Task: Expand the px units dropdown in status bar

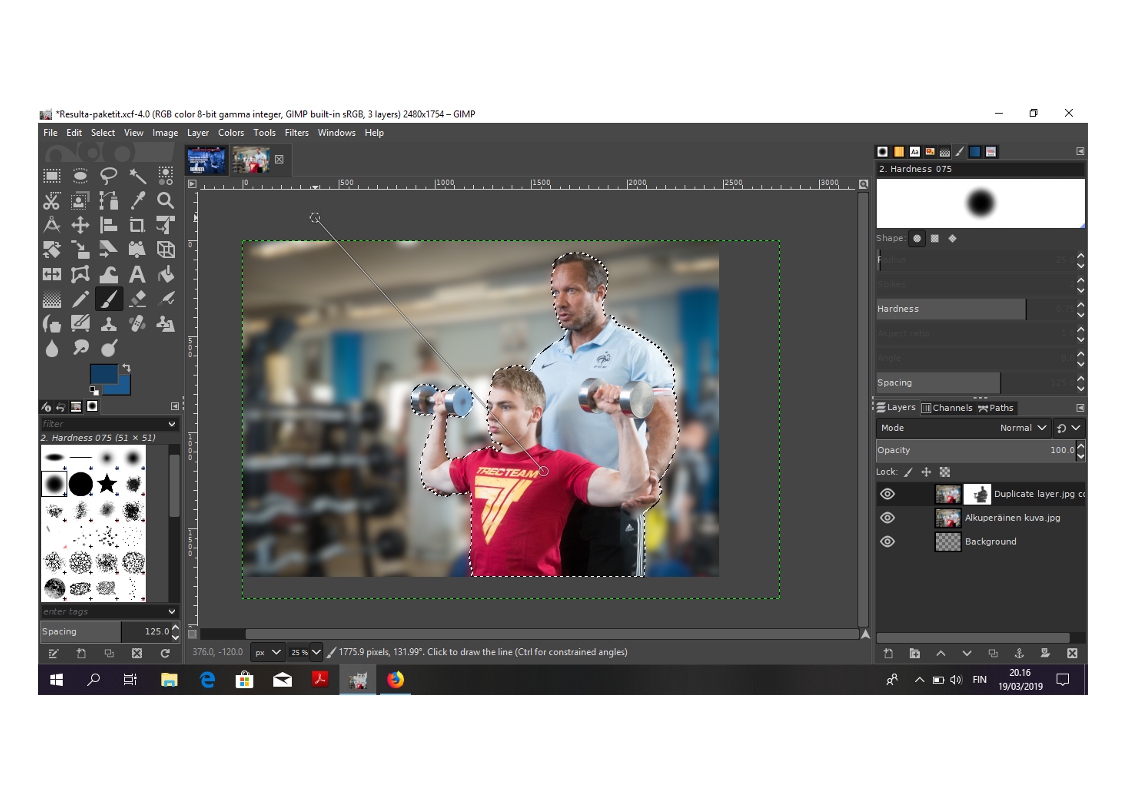Action: tap(267, 652)
